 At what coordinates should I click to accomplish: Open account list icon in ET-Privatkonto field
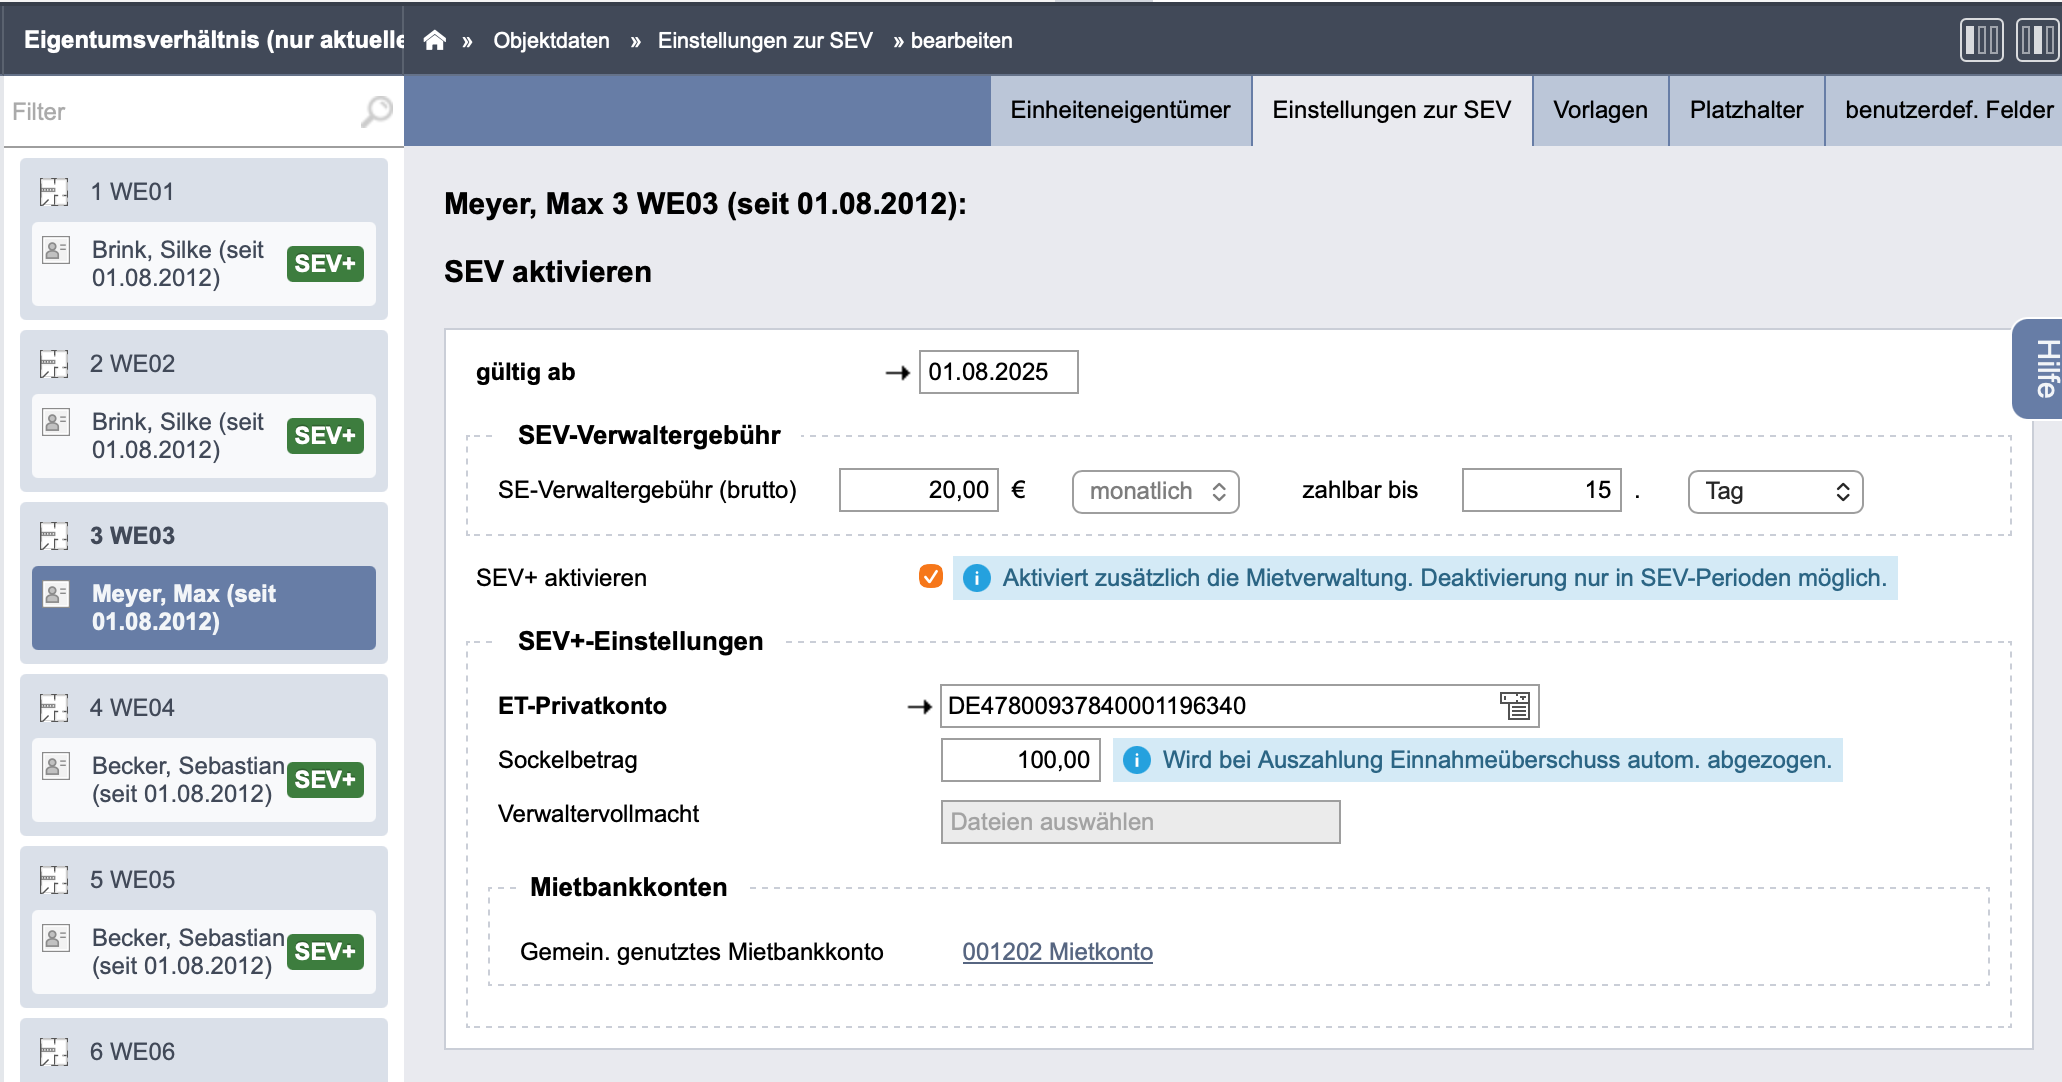coord(1515,705)
